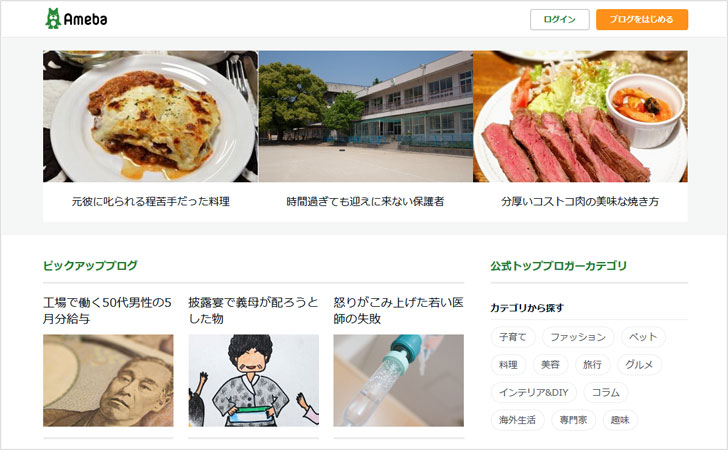Image resolution: width=728 pixels, height=450 pixels.
Task: Open link 分厚いコストコ肉の美味な焼き方
Action: pos(580,202)
